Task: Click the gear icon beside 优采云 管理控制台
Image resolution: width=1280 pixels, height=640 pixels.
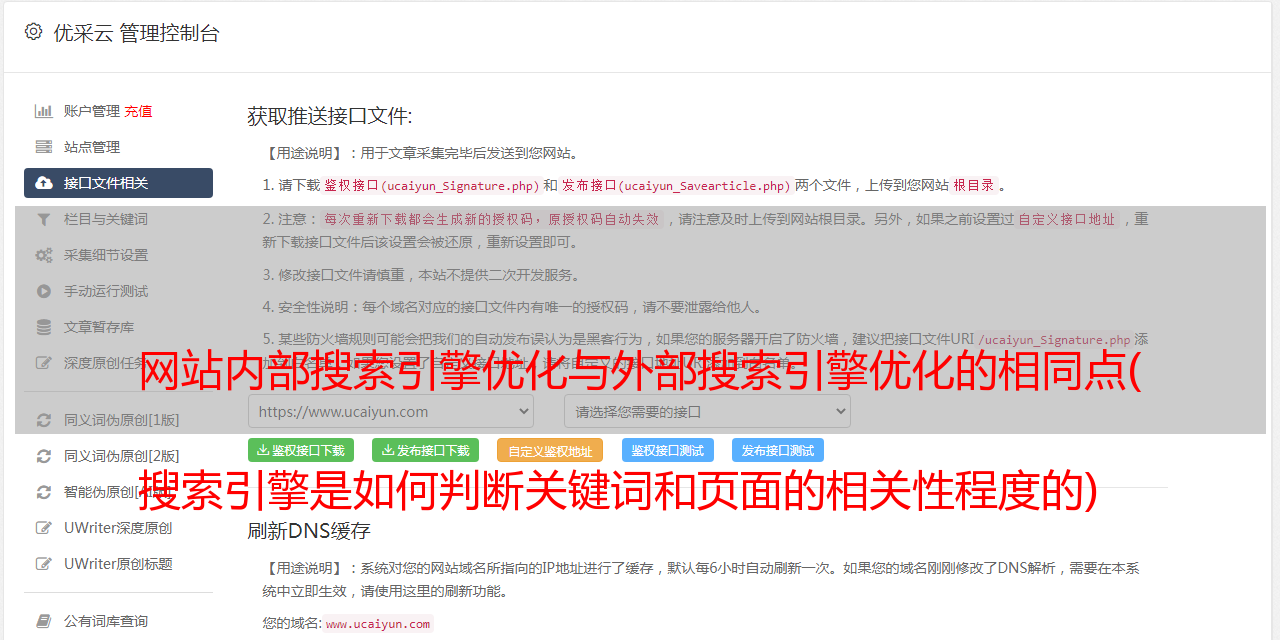Action: point(34,32)
